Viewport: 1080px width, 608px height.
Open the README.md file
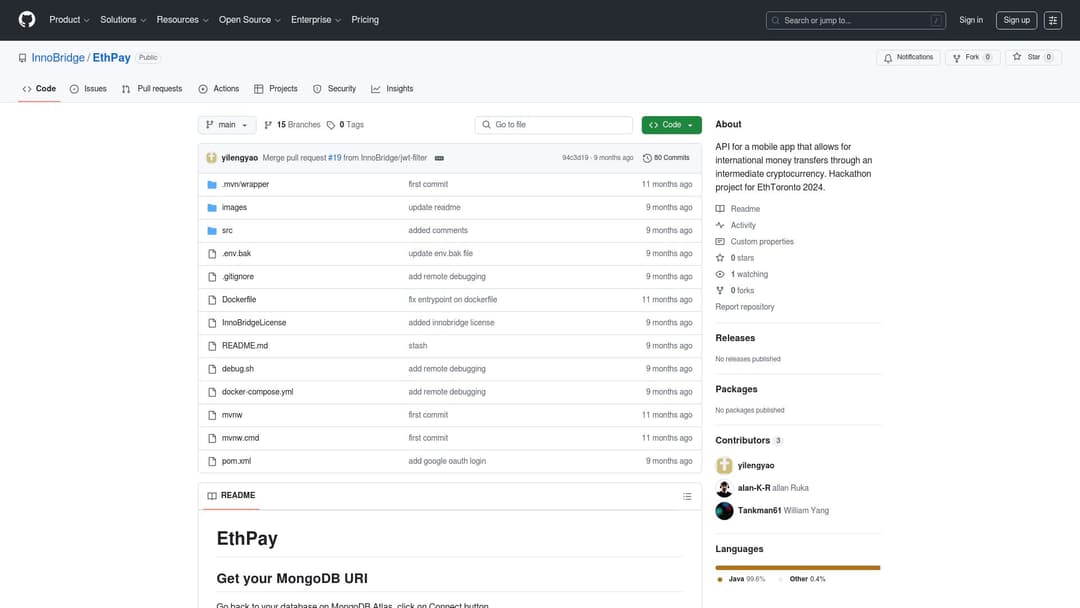(x=245, y=346)
